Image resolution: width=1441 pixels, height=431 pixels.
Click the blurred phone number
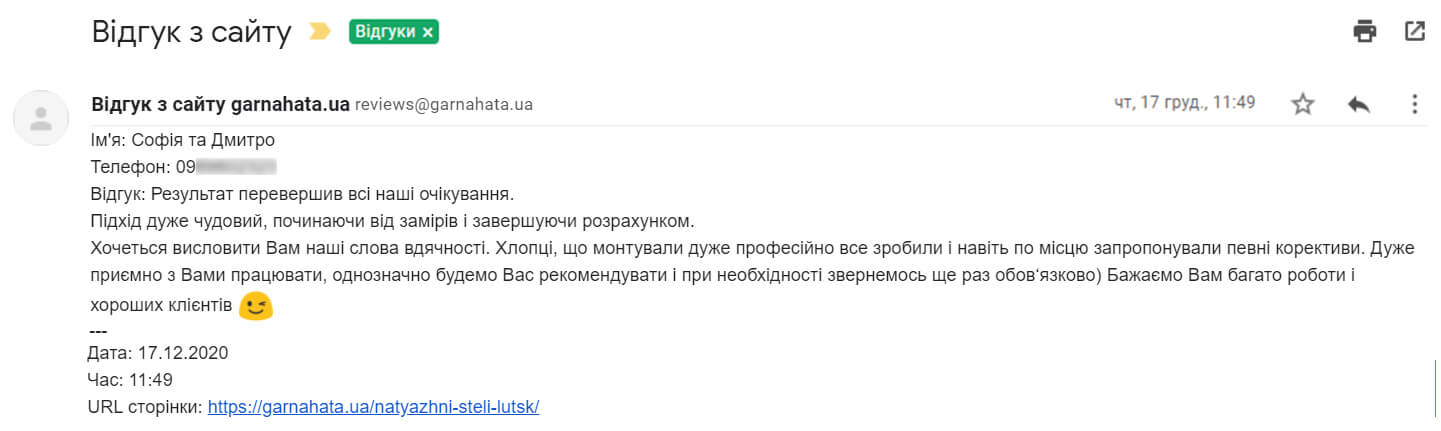pos(235,167)
